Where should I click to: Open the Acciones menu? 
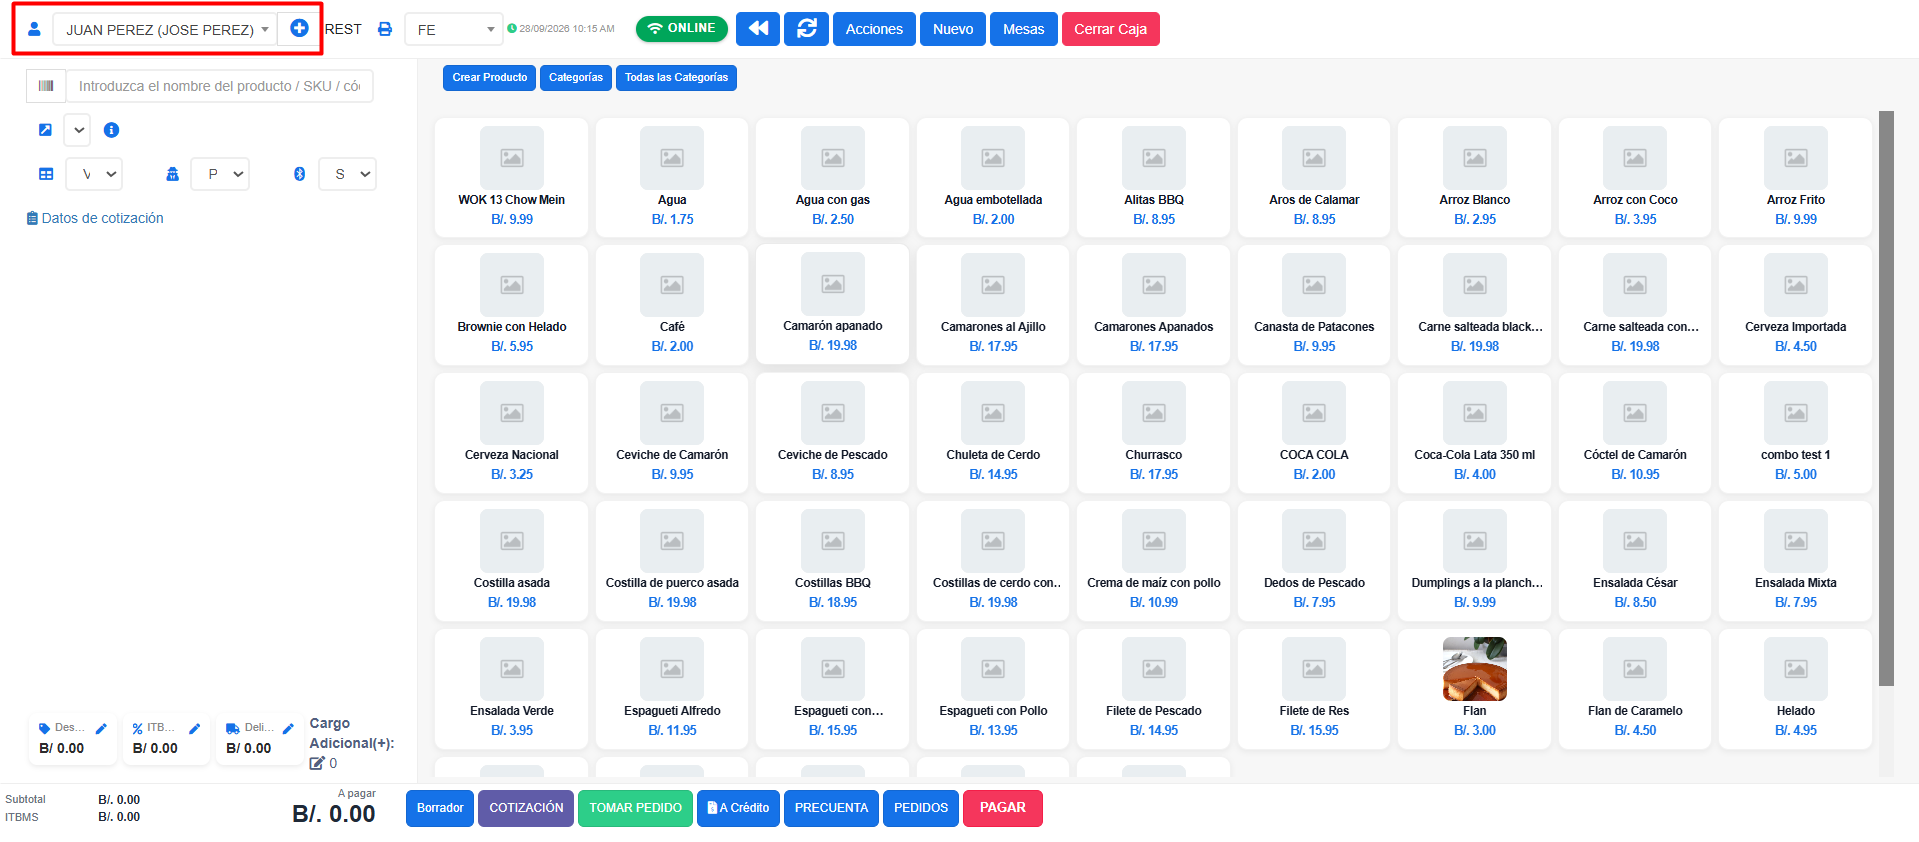tap(874, 29)
